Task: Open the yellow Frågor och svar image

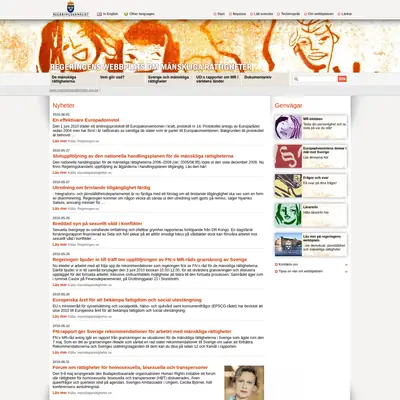Action: coord(288,186)
